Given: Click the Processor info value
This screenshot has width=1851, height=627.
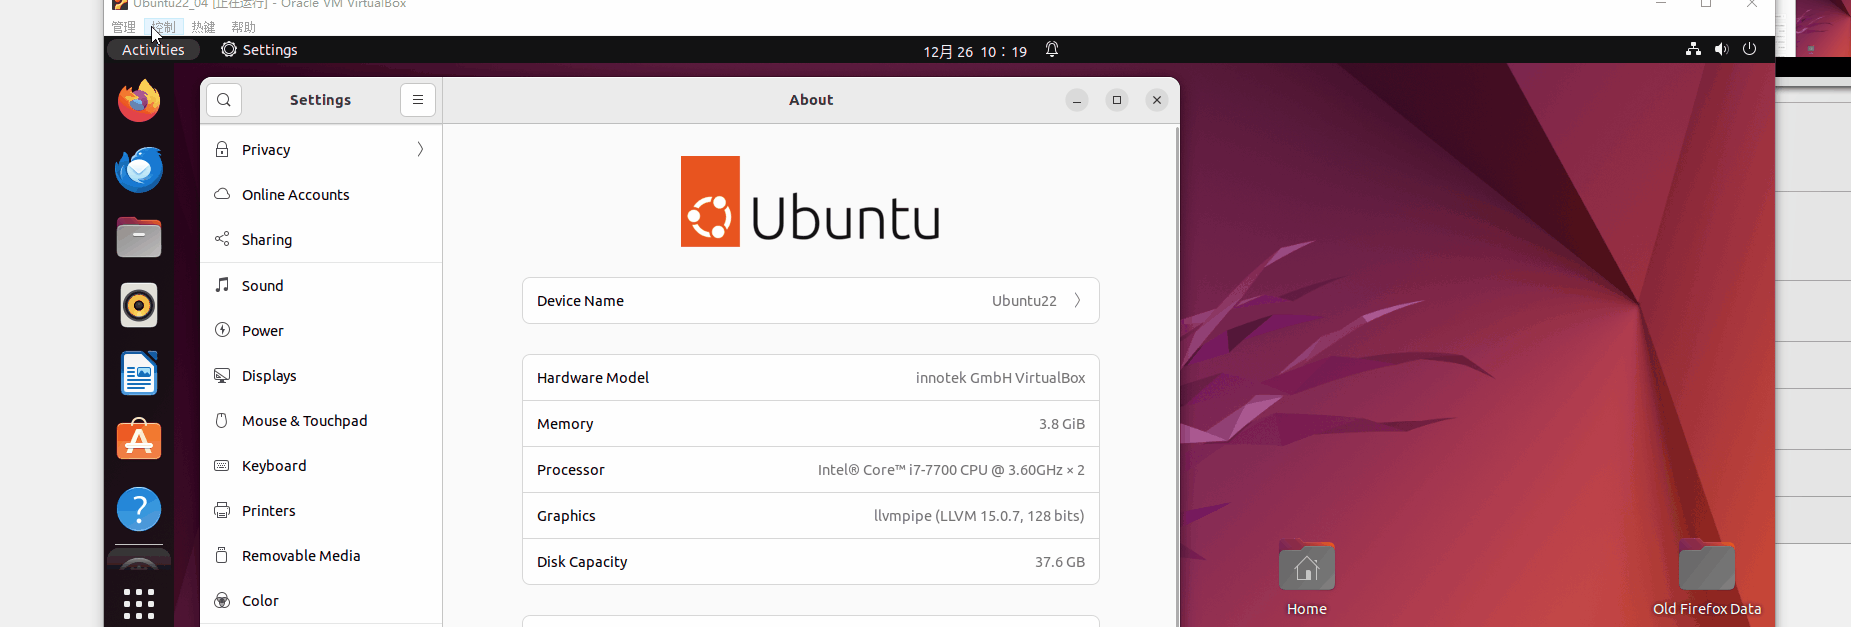Looking at the screenshot, I should tap(951, 470).
